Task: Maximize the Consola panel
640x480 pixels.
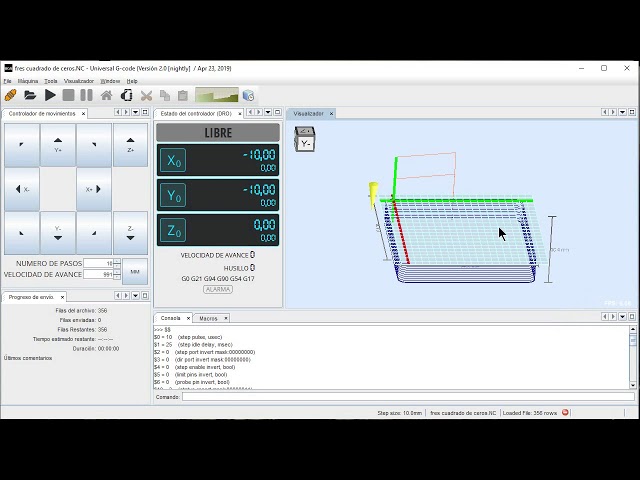Action: (632, 317)
